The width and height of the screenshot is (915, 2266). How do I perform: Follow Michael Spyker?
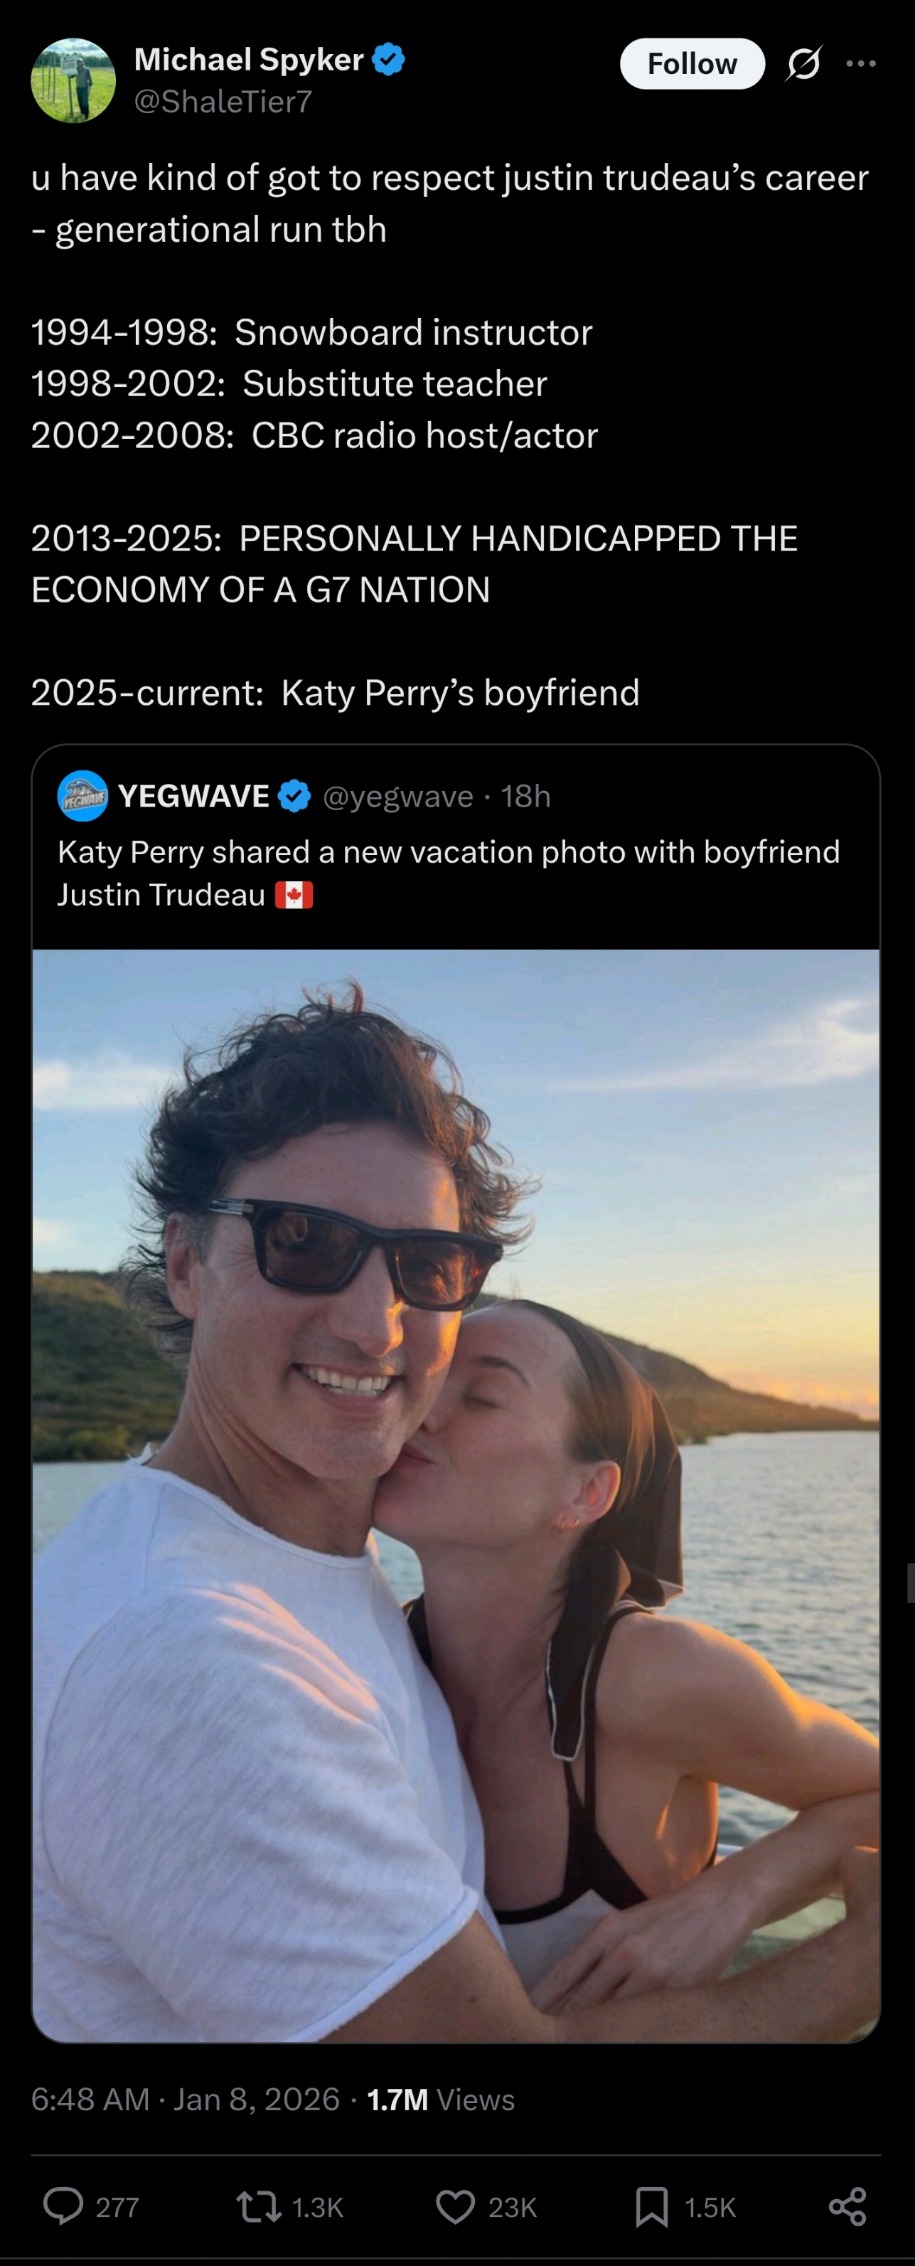pos(692,64)
